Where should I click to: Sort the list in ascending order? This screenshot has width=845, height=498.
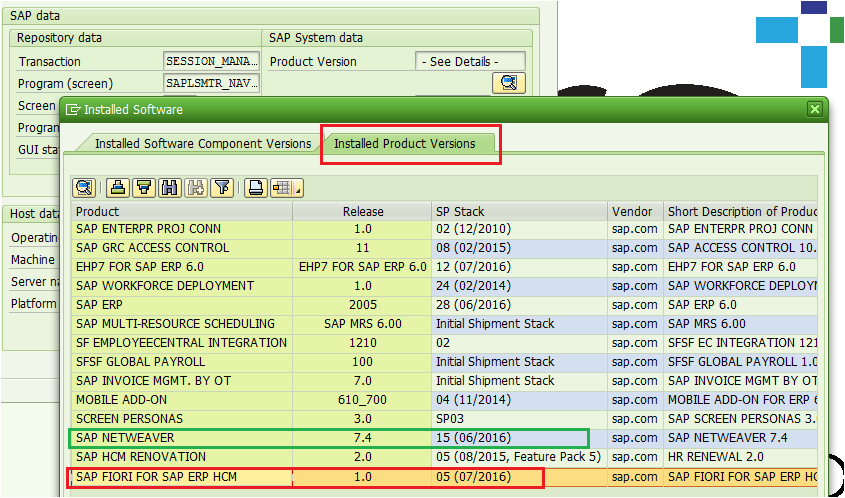[118, 188]
